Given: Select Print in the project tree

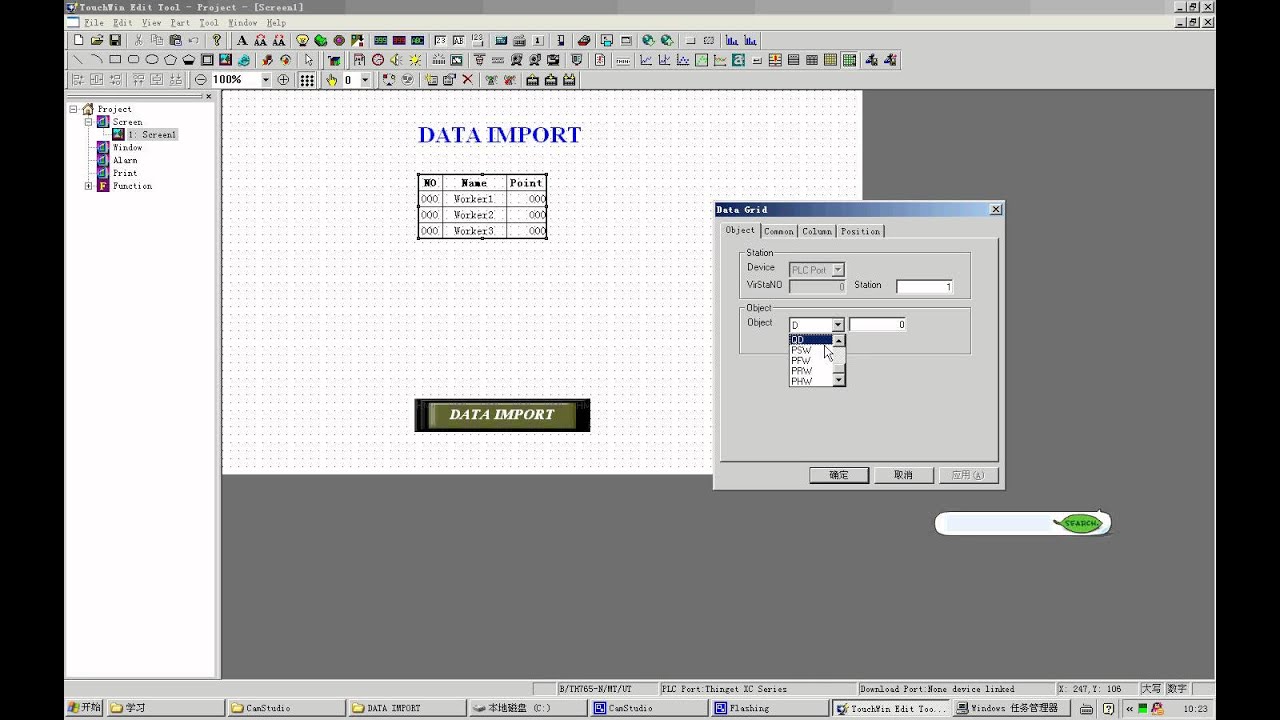Looking at the screenshot, I should pyautogui.click(x=125, y=174).
